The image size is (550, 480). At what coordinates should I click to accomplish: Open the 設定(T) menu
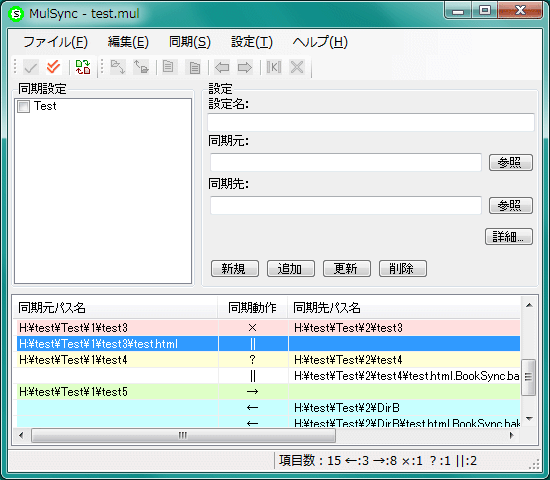[252, 42]
